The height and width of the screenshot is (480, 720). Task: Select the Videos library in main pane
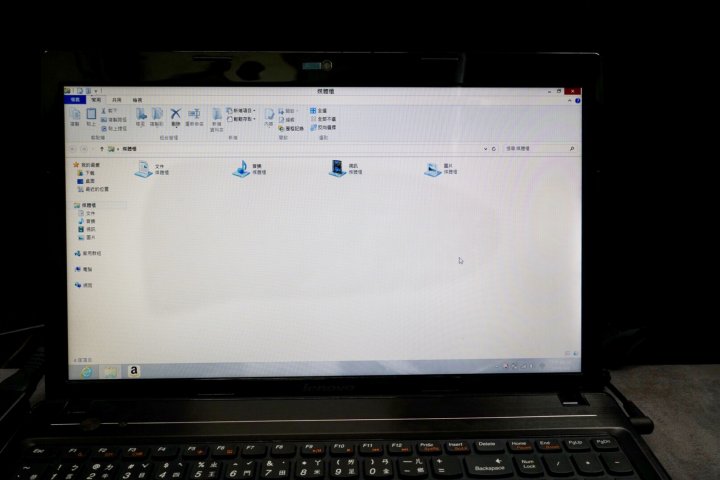(x=346, y=168)
